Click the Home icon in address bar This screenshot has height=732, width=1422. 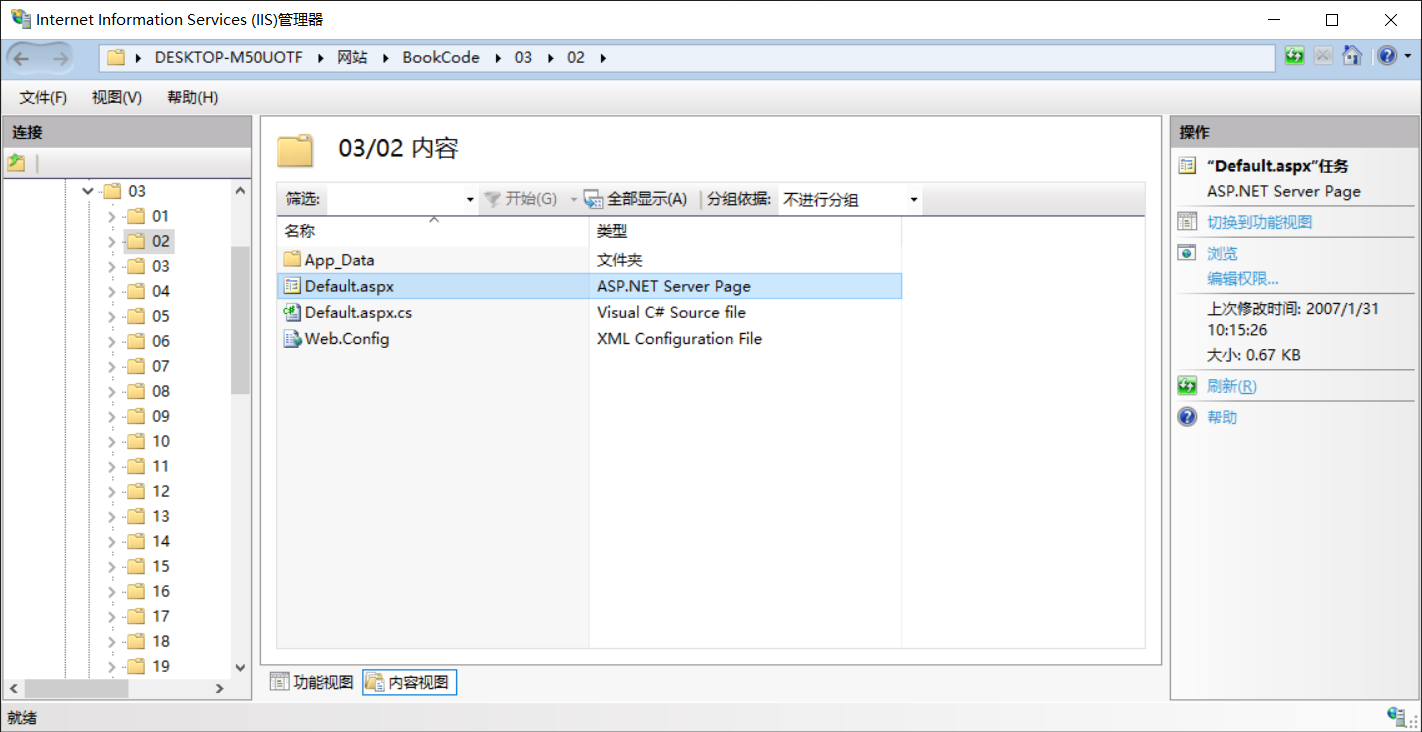pyautogui.click(x=1352, y=56)
